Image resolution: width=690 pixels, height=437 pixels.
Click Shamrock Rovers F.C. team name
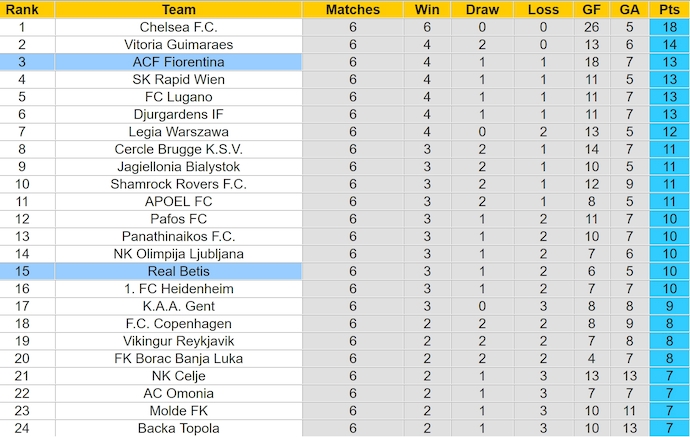coord(178,184)
